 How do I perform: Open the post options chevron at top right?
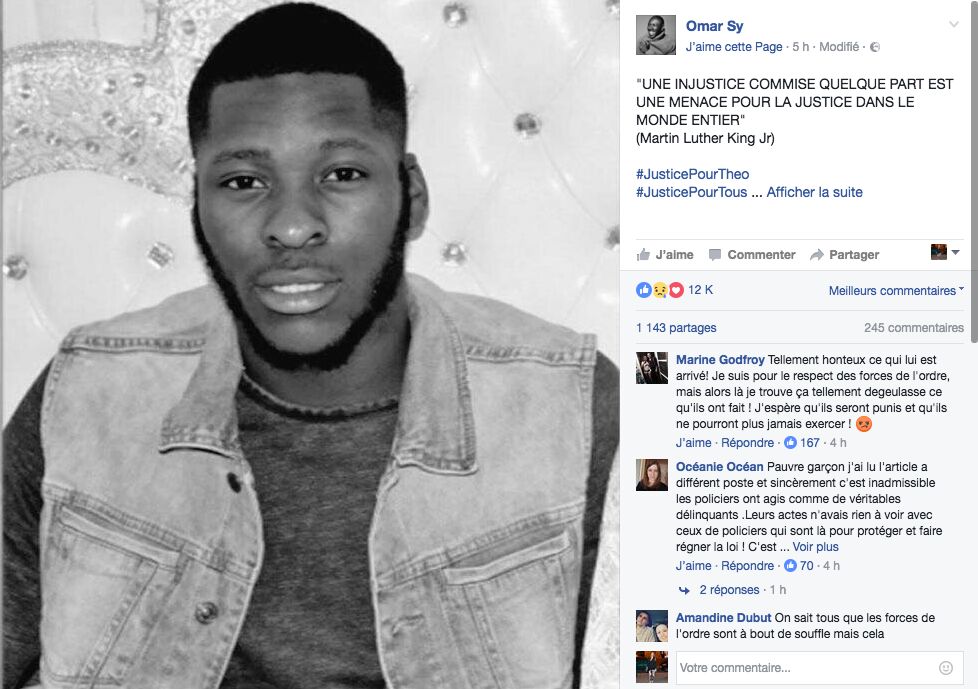pos(954,24)
